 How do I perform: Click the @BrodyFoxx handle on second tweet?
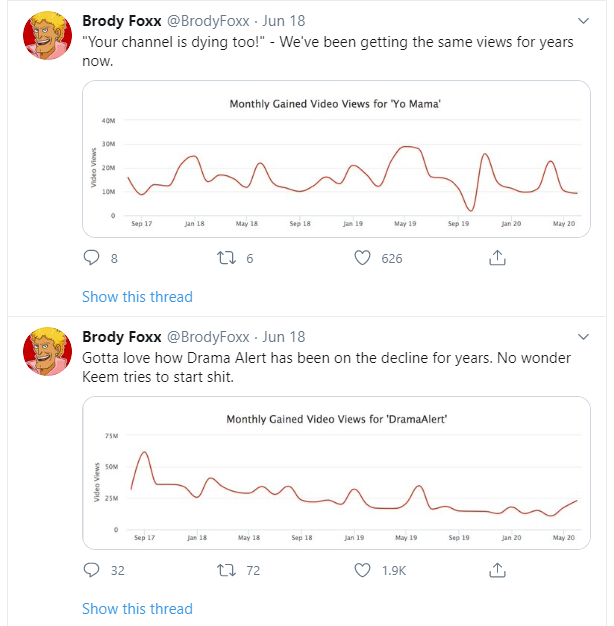tap(209, 337)
